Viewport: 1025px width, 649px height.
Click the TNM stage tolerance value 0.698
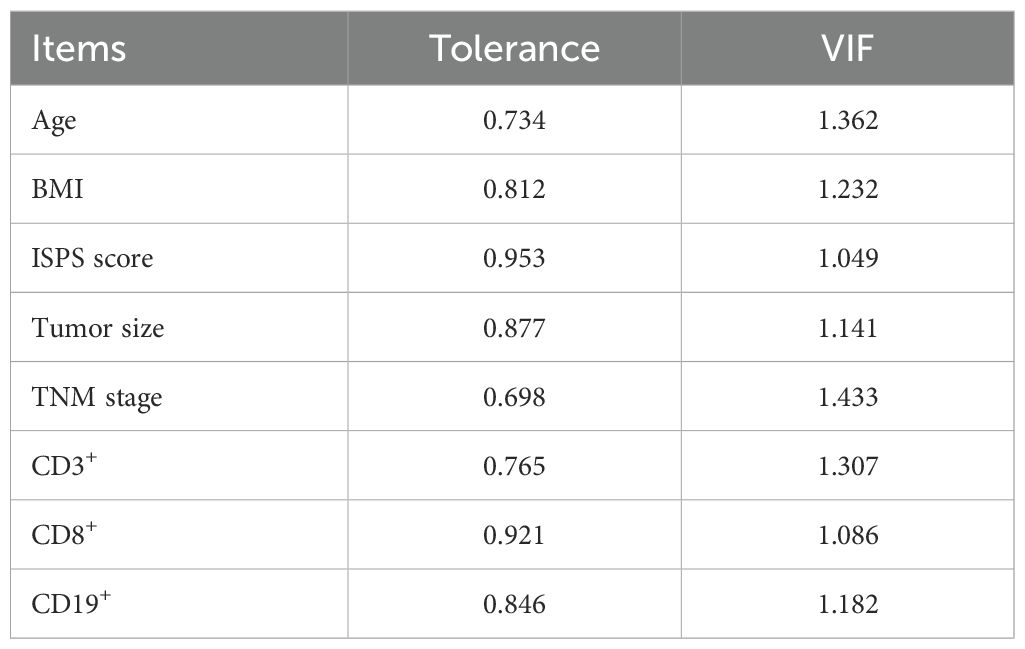tap(514, 397)
